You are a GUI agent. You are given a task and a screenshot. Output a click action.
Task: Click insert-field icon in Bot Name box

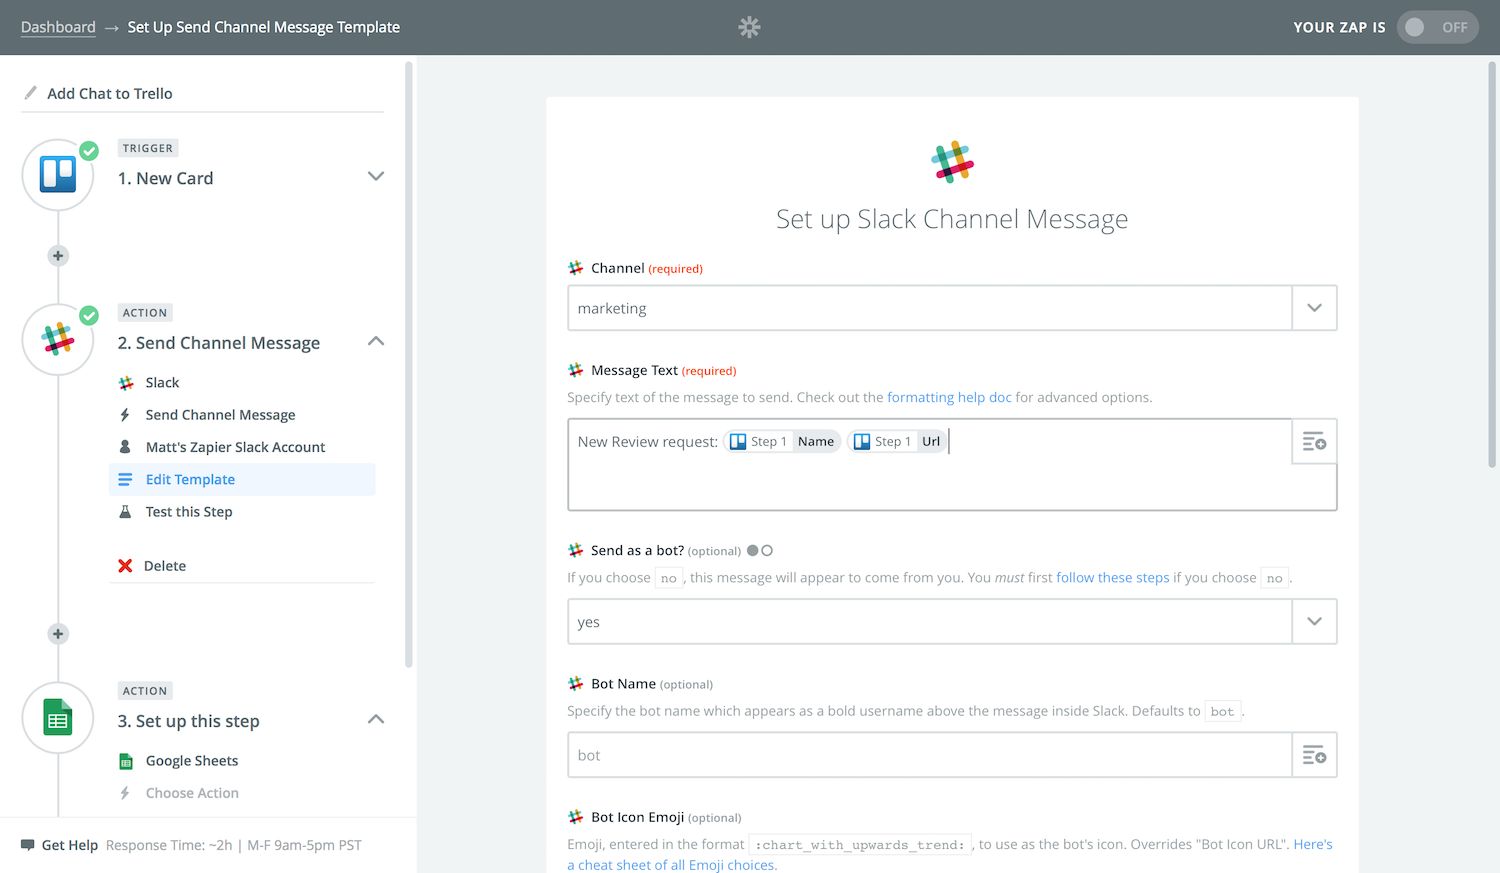point(1314,755)
